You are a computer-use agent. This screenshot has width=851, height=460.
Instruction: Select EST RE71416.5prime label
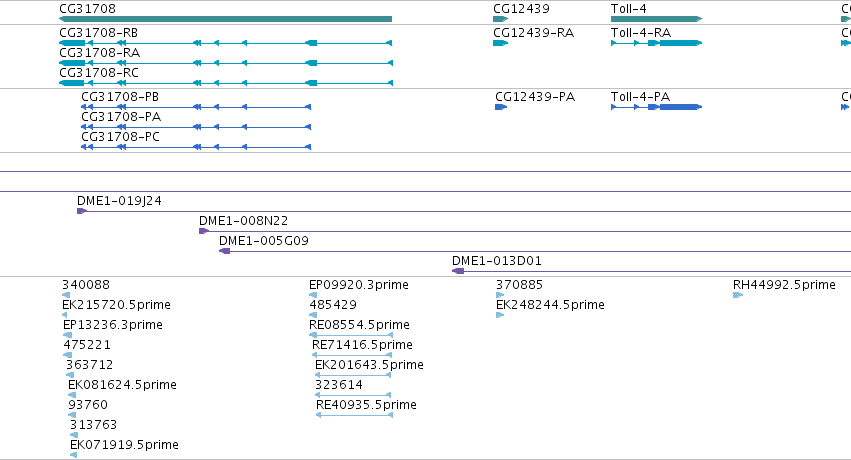click(362, 345)
